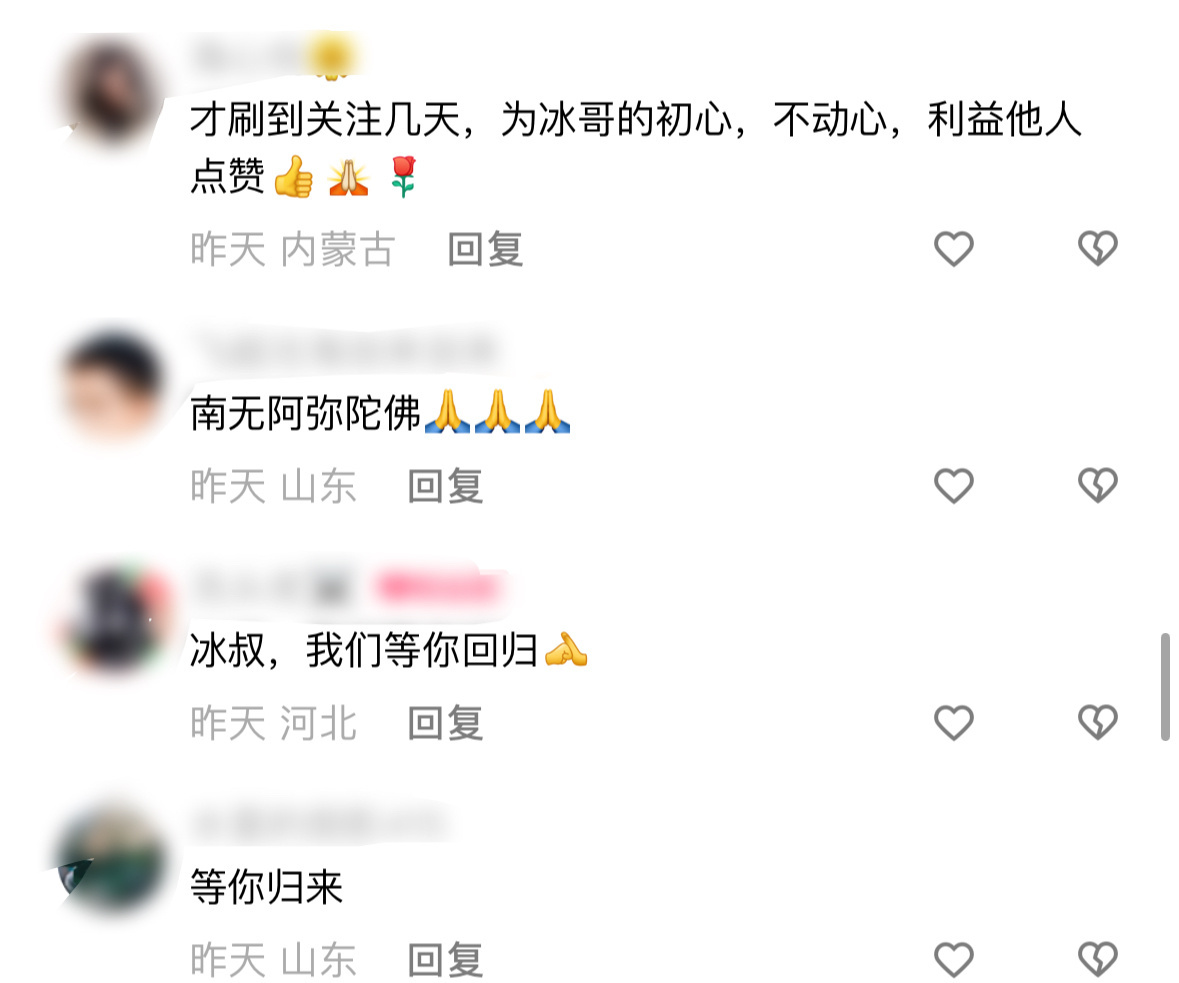Dislike the 等你归来 comment

tap(1098, 959)
